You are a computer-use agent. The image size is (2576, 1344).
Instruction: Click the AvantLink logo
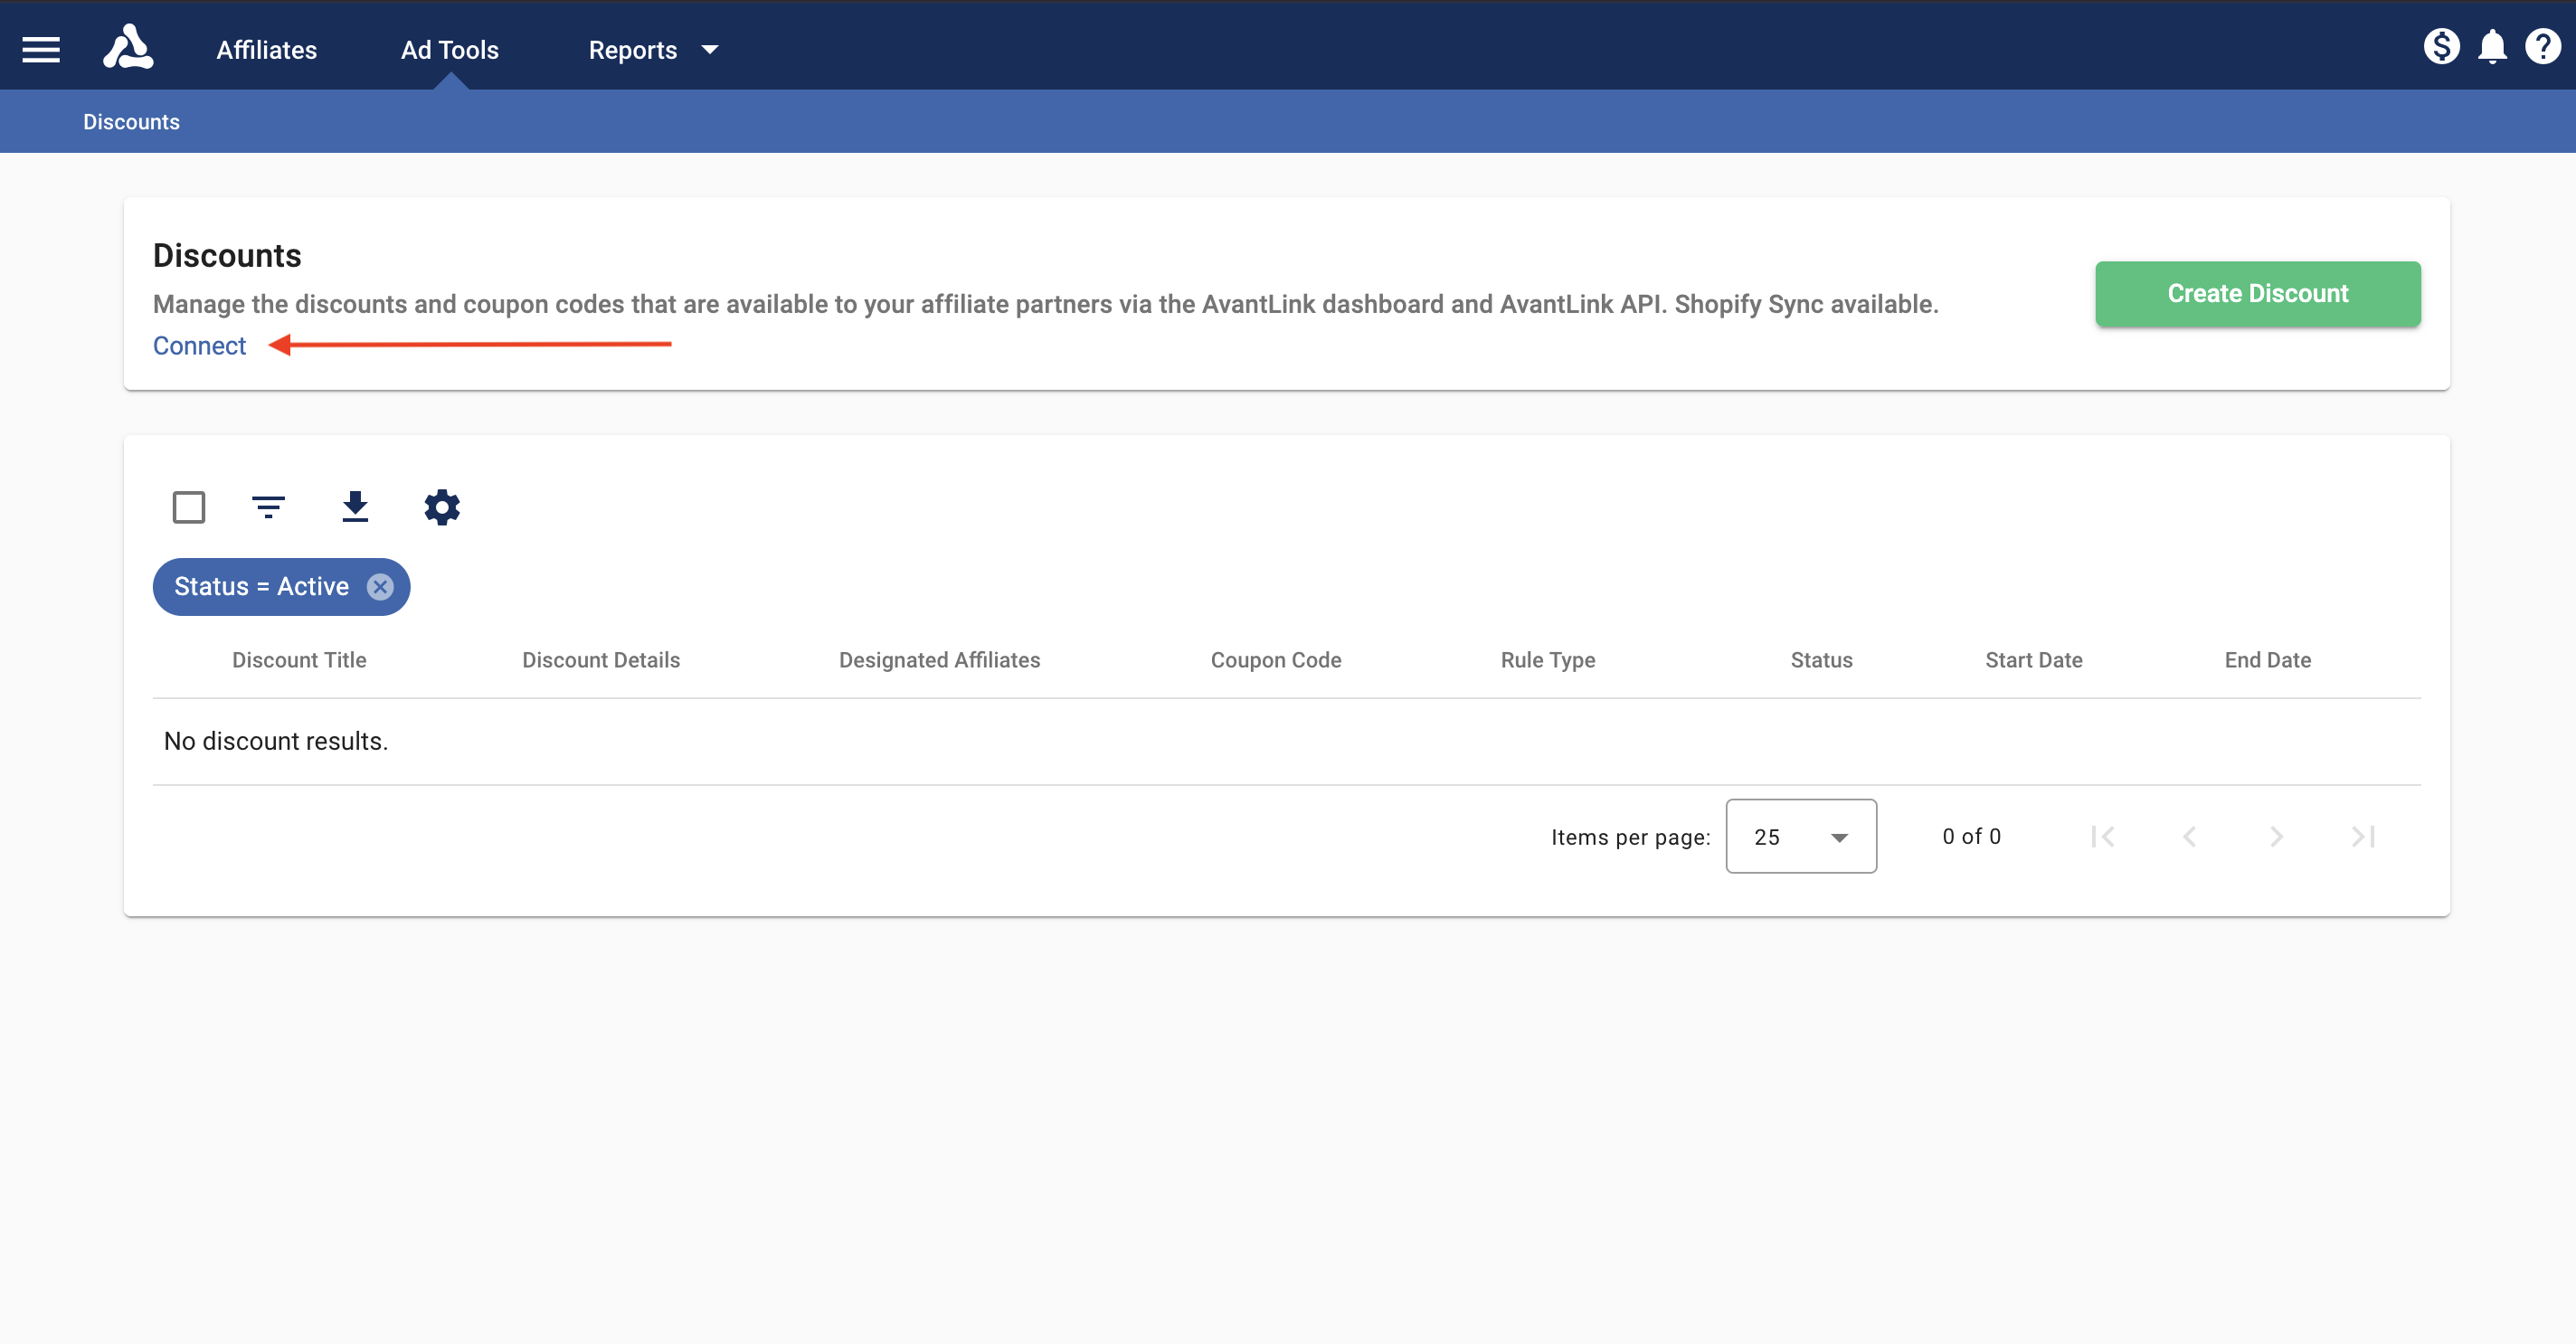pos(128,45)
